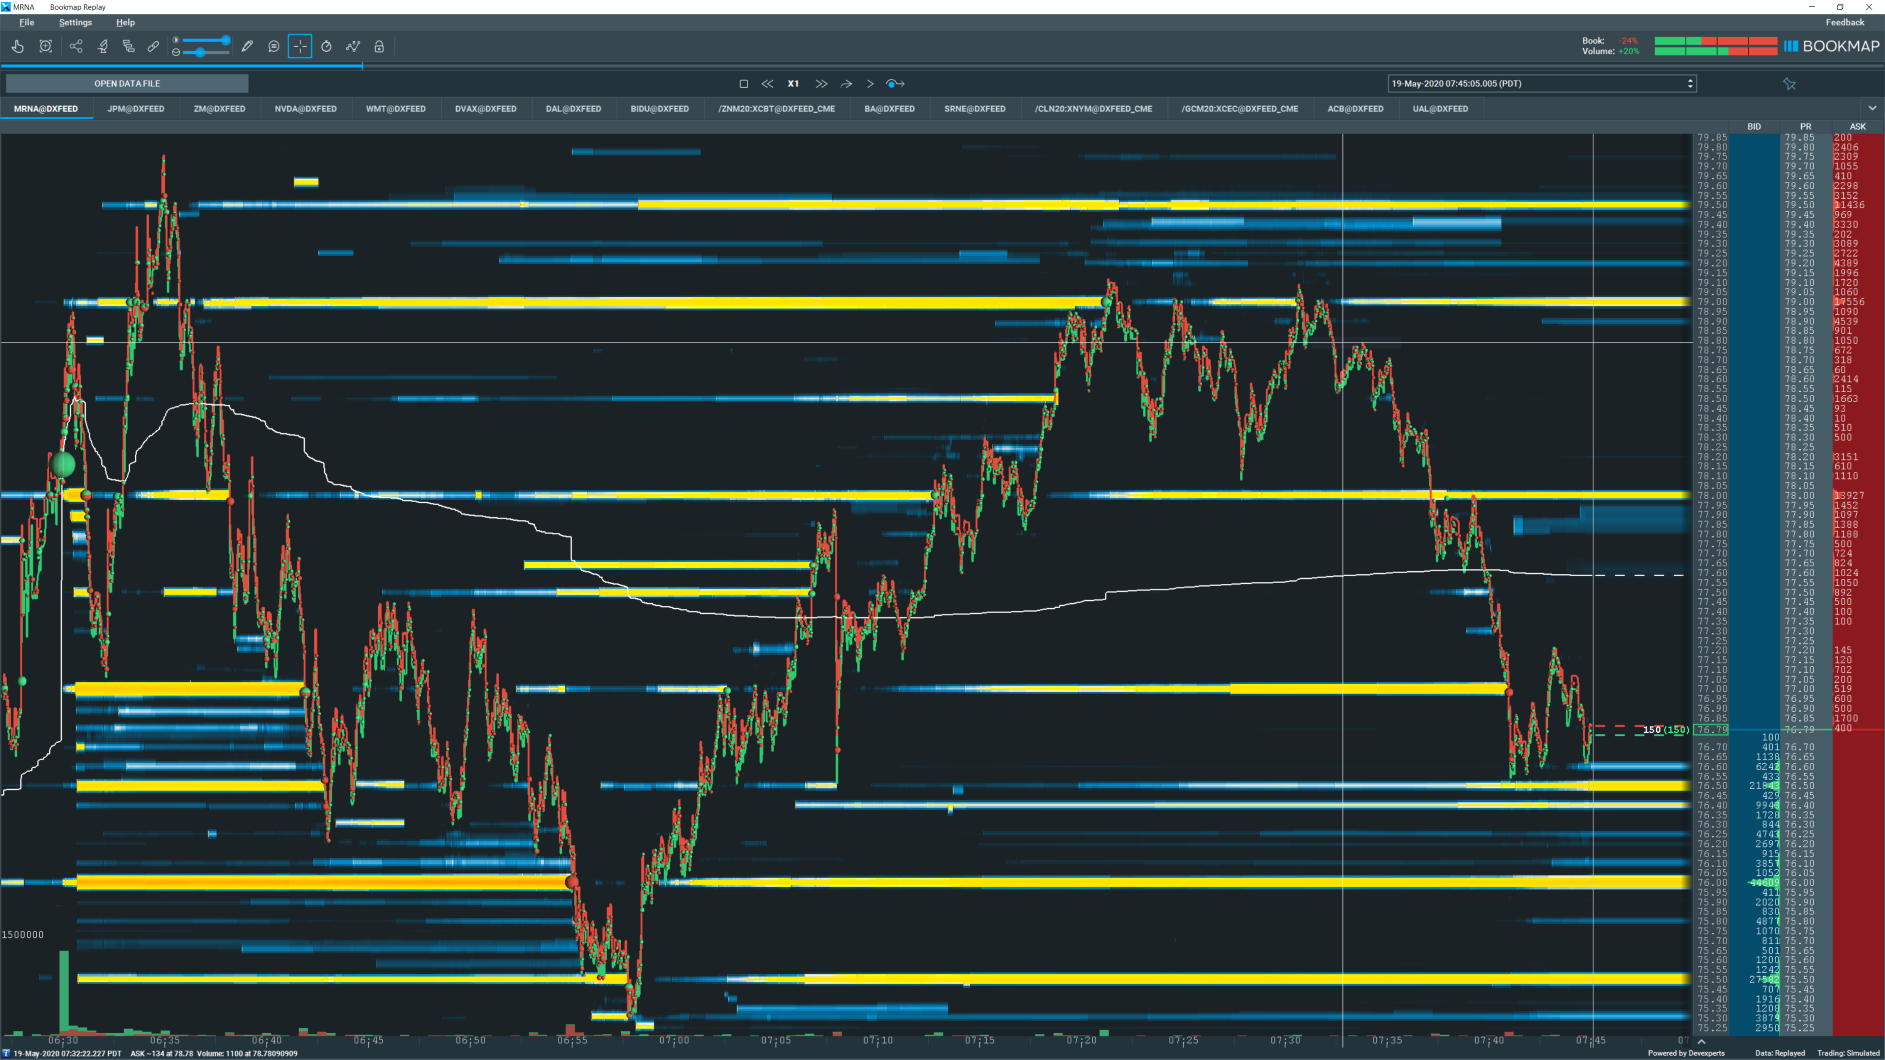Activate the zoom region tool
This screenshot has height=1060, width=1885.
pyautogui.click(x=46, y=46)
